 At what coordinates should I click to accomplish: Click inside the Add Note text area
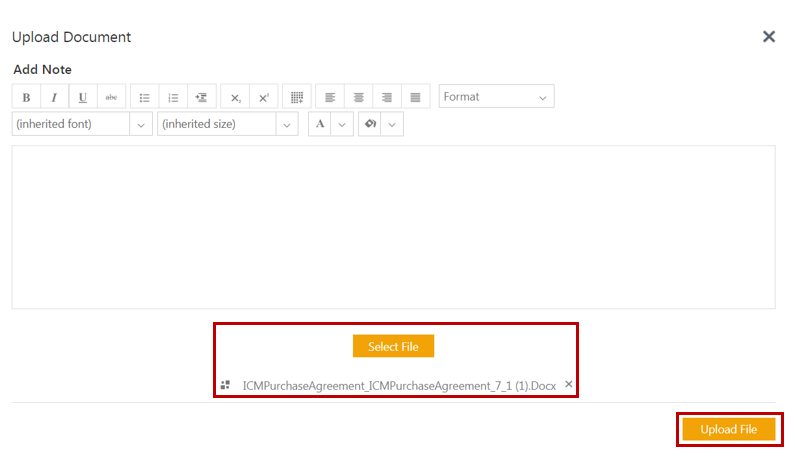(x=393, y=227)
